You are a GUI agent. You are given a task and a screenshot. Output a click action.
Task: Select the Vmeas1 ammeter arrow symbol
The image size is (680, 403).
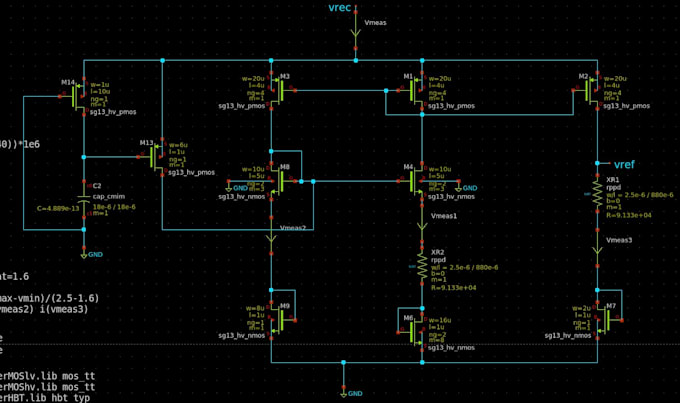(x=422, y=223)
